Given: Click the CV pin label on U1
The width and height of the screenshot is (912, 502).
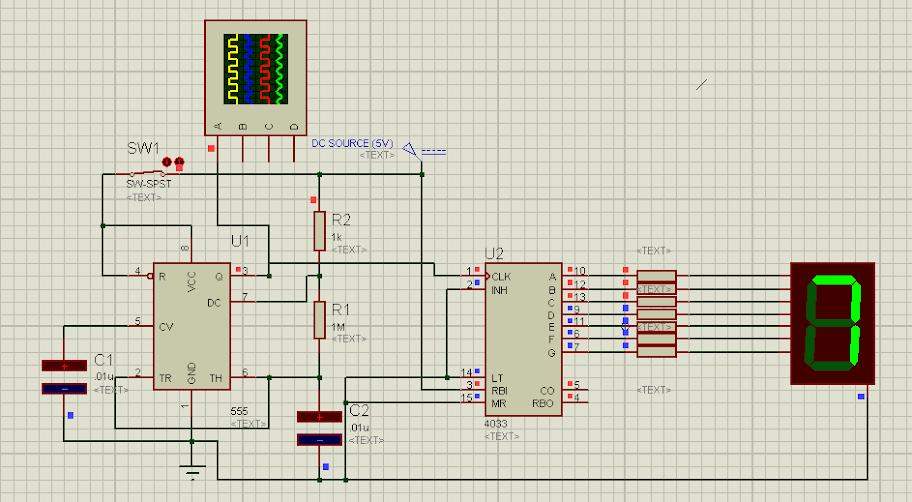Looking at the screenshot, I should (x=166, y=327).
